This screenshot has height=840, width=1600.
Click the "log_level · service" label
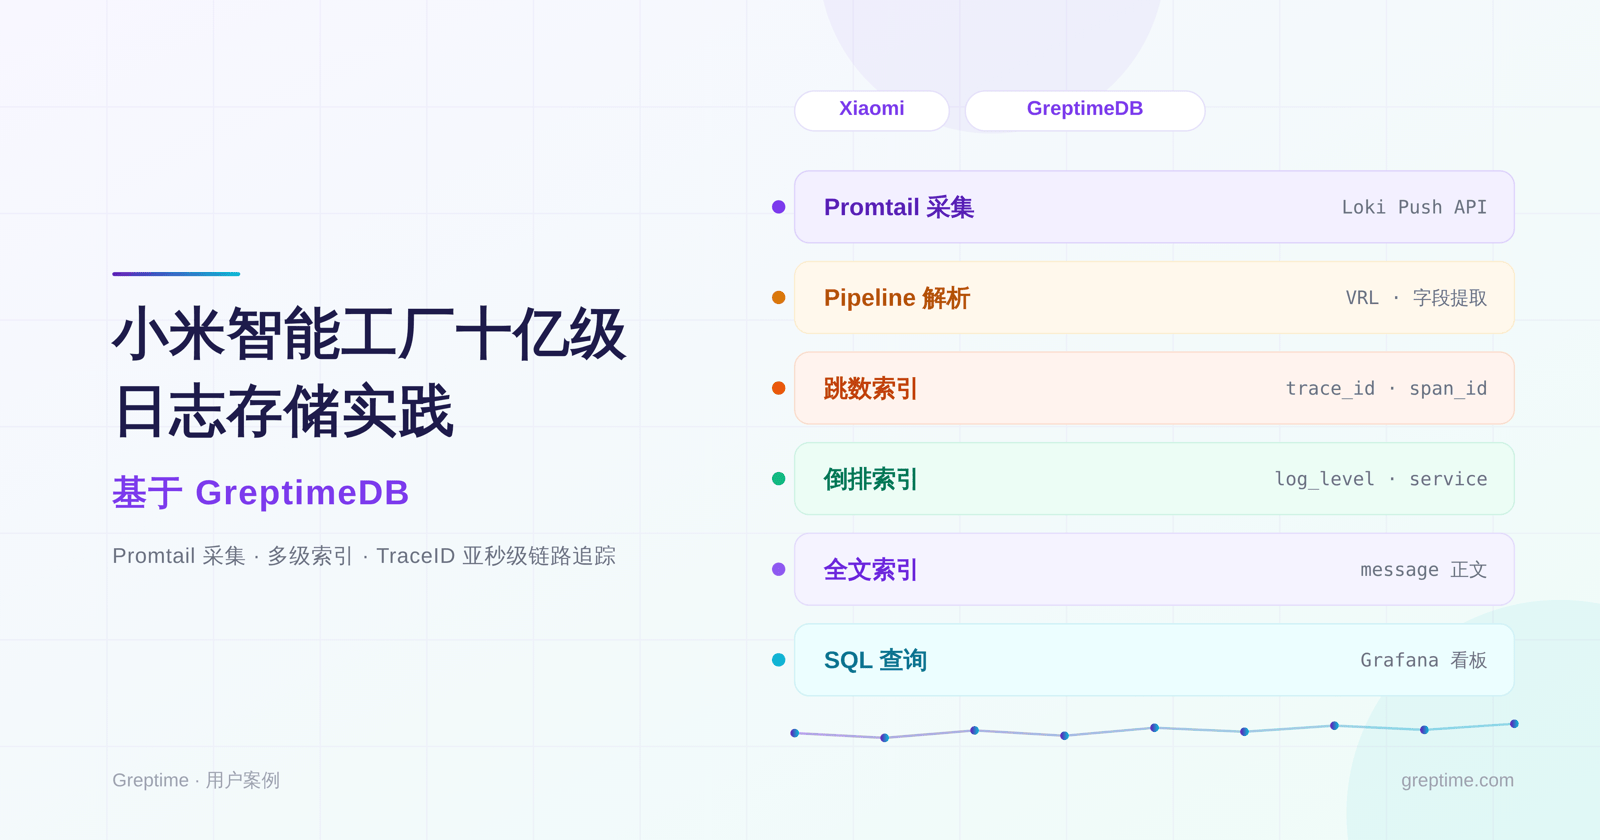coord(1380,479)
